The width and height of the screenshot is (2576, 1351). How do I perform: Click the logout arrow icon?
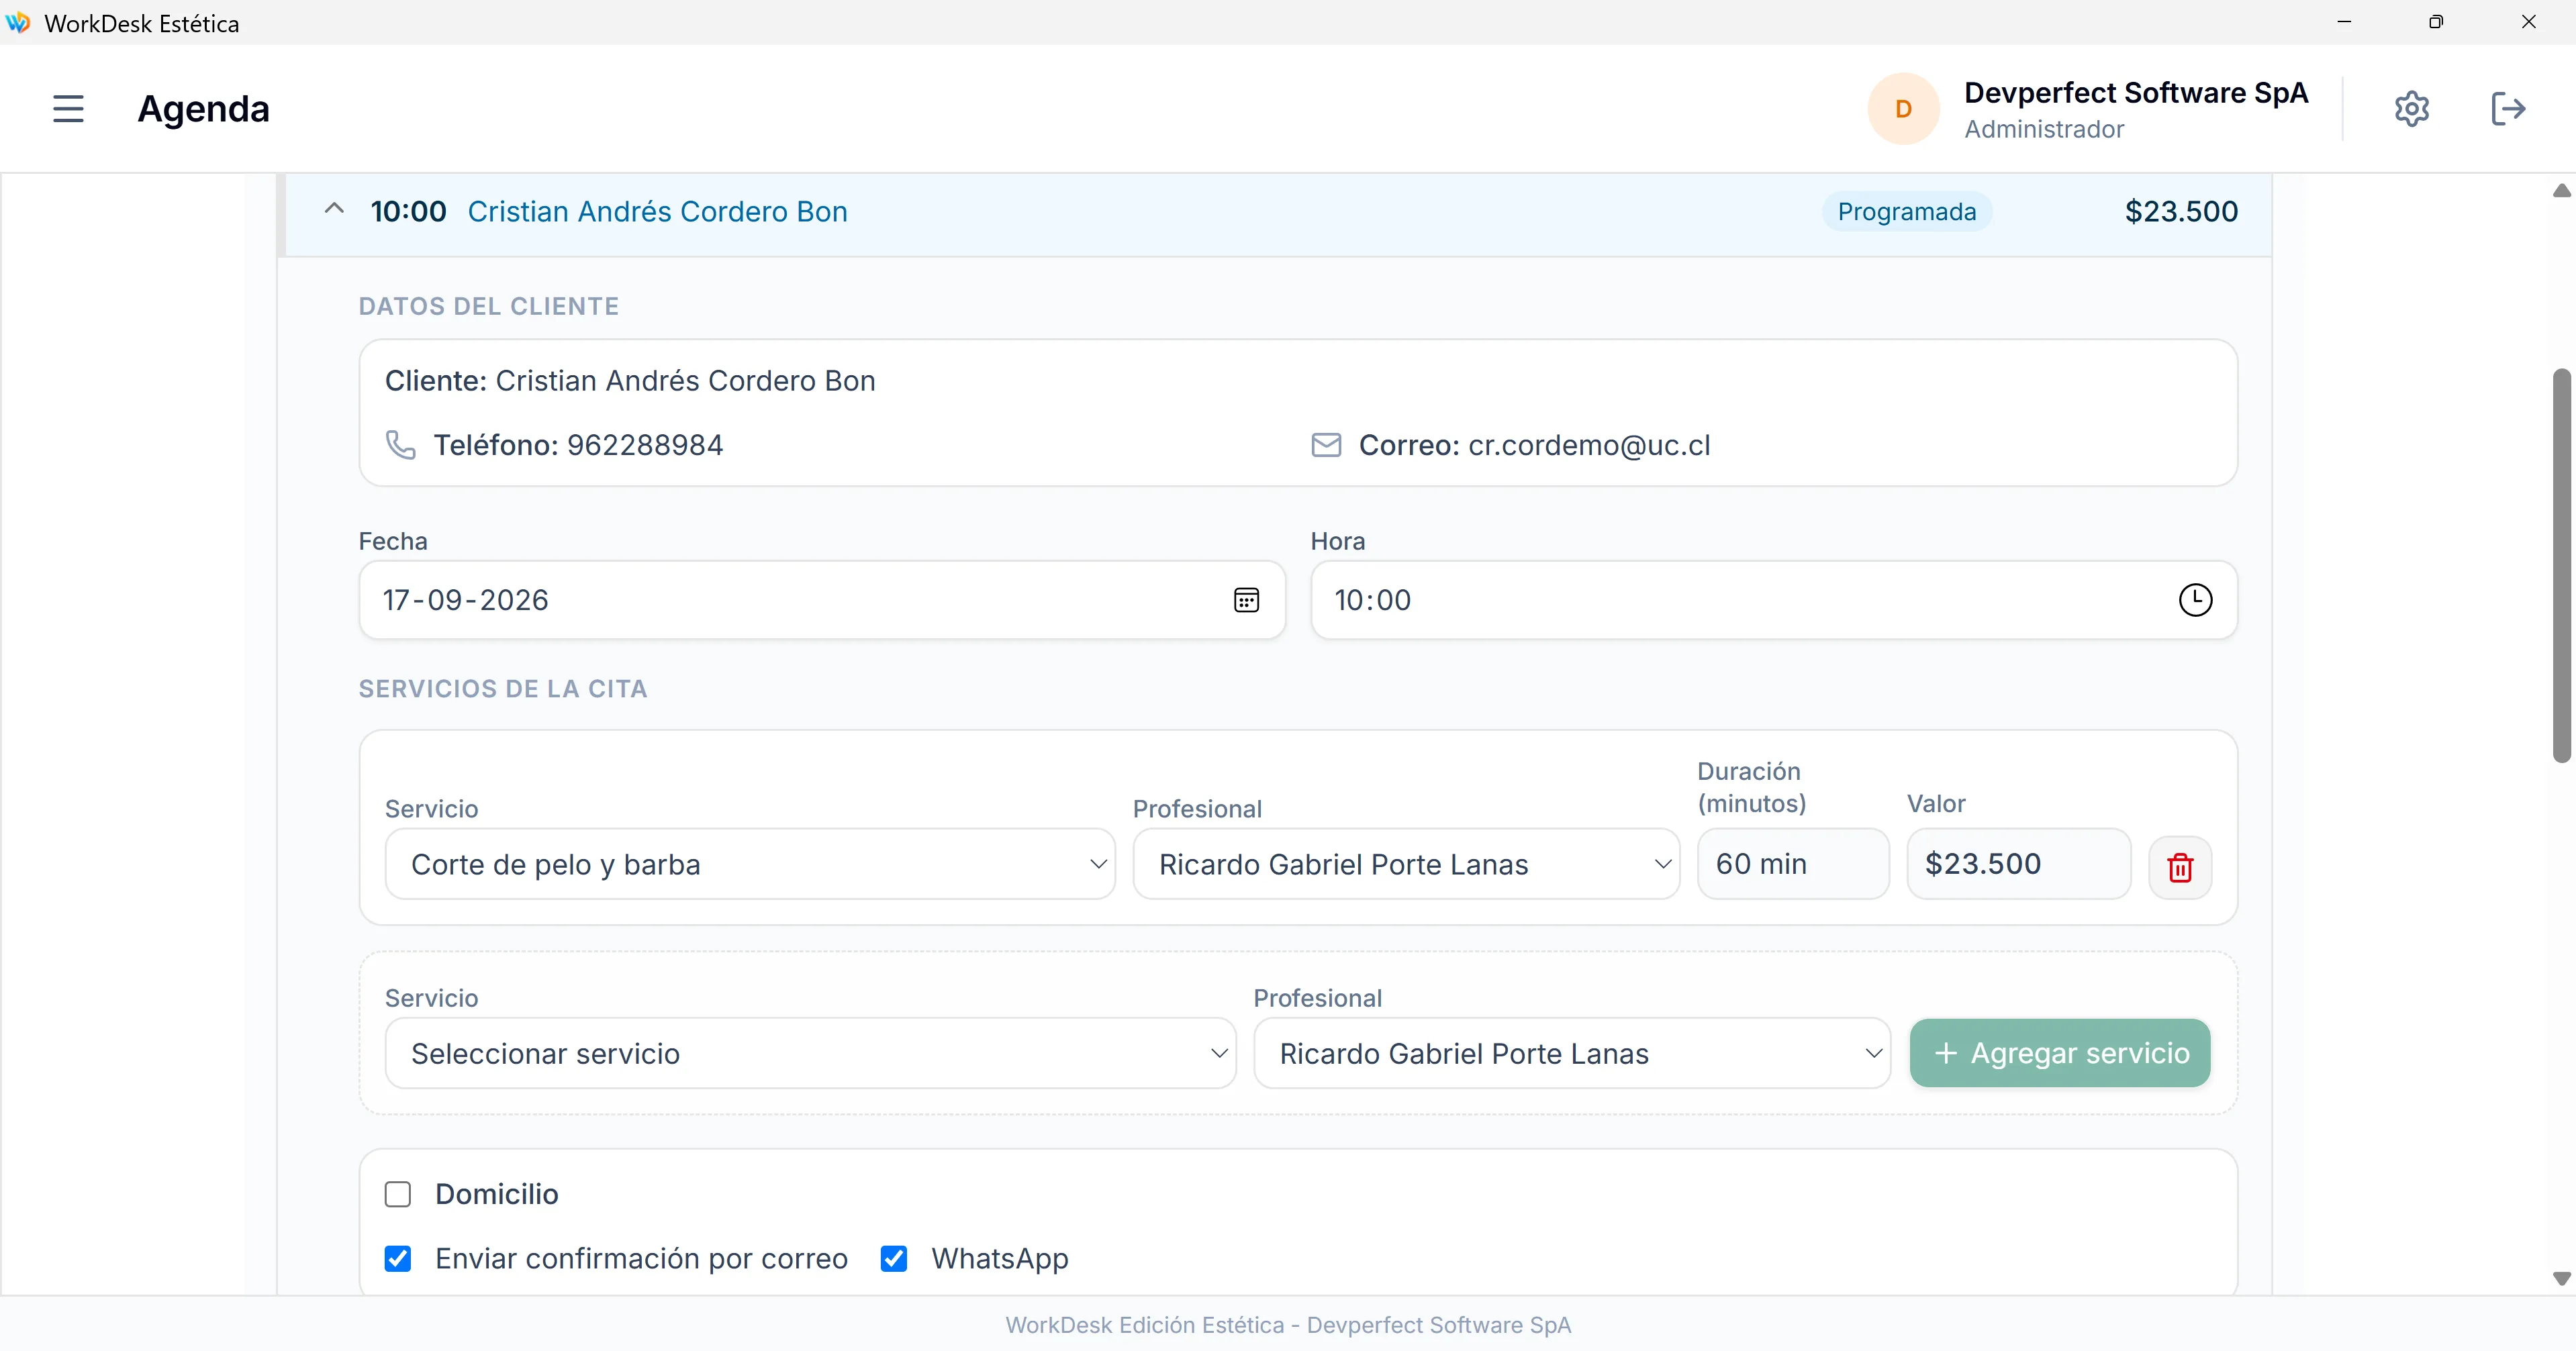[x=2508, y=108]
